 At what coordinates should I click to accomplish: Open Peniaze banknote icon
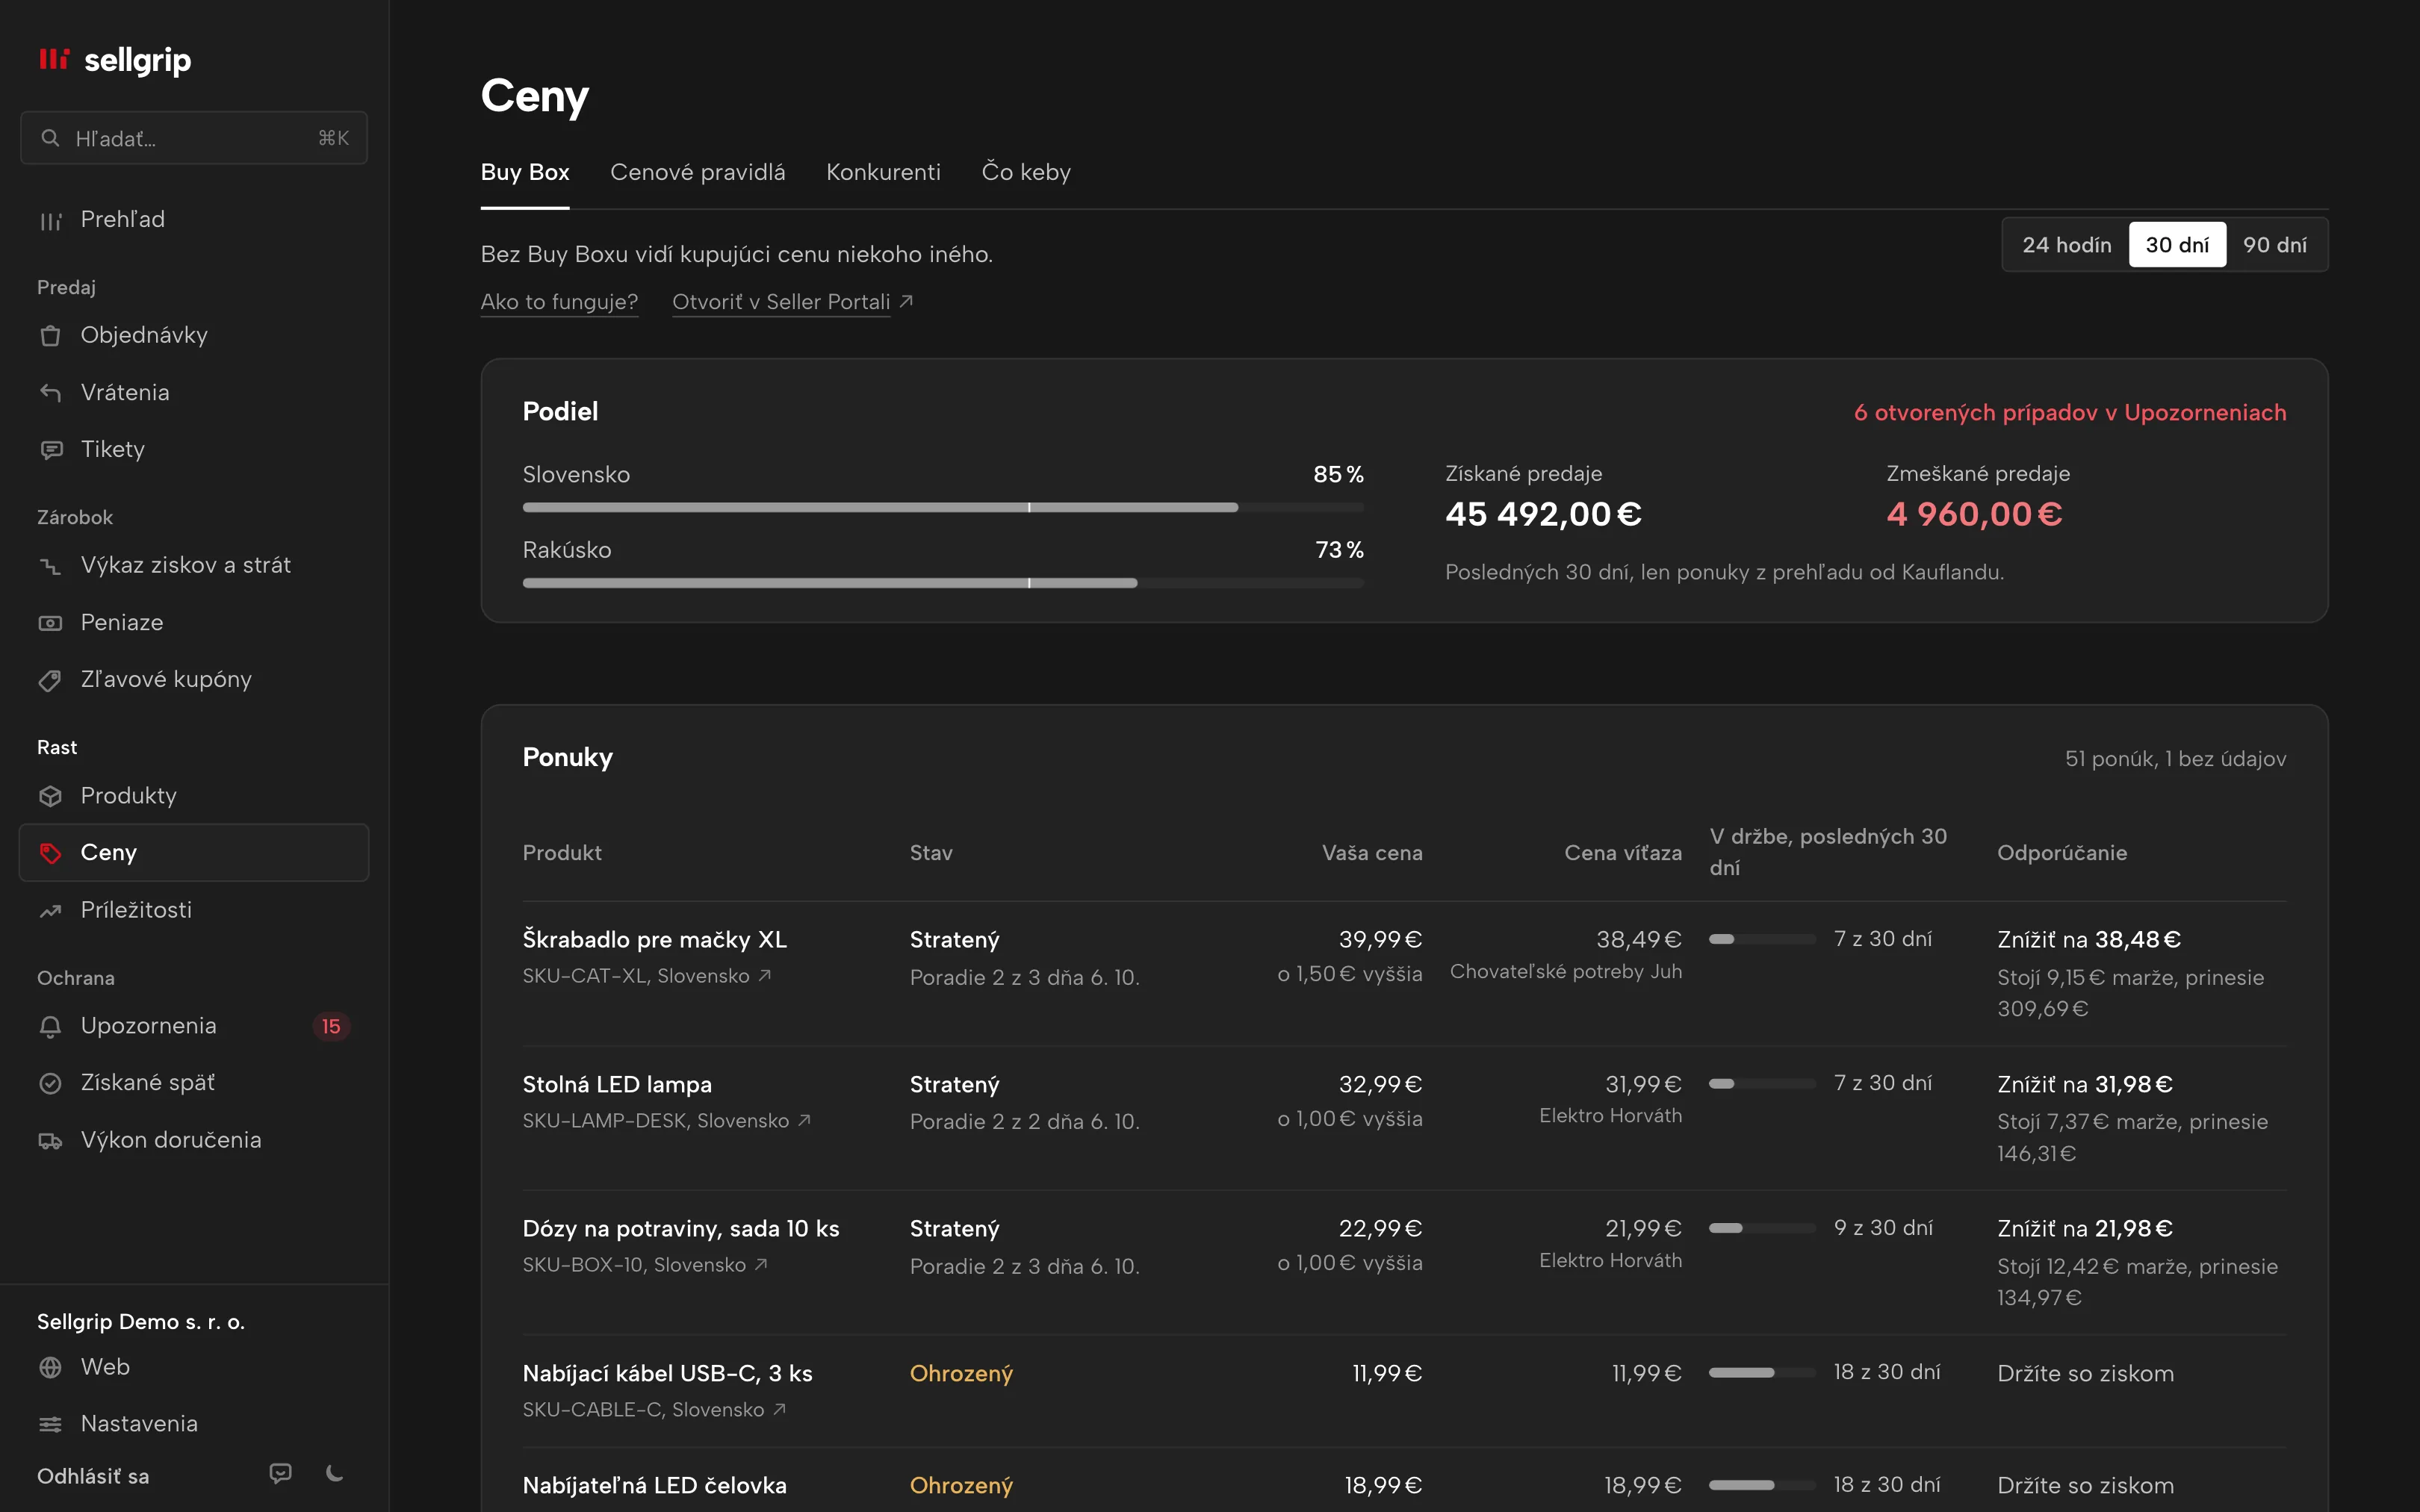click(x=50, y=623)
